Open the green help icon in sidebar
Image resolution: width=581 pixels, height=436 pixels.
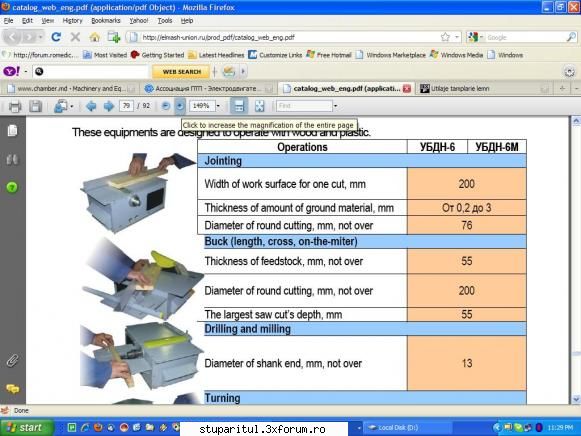coord(12,188)
